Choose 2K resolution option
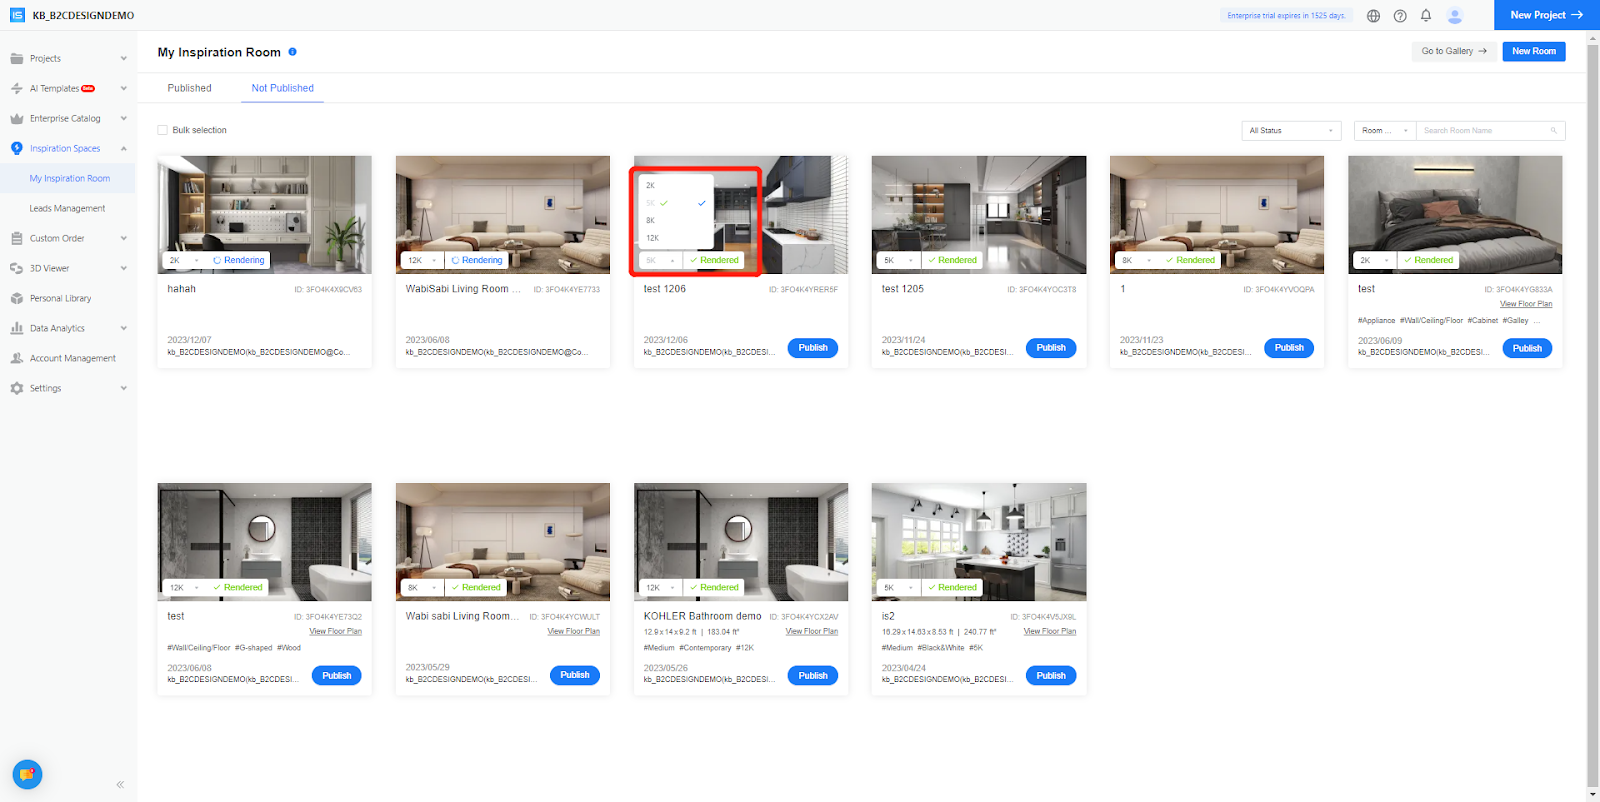The width and height of the screenshot is (1600, 802). (x=651, y=186)
